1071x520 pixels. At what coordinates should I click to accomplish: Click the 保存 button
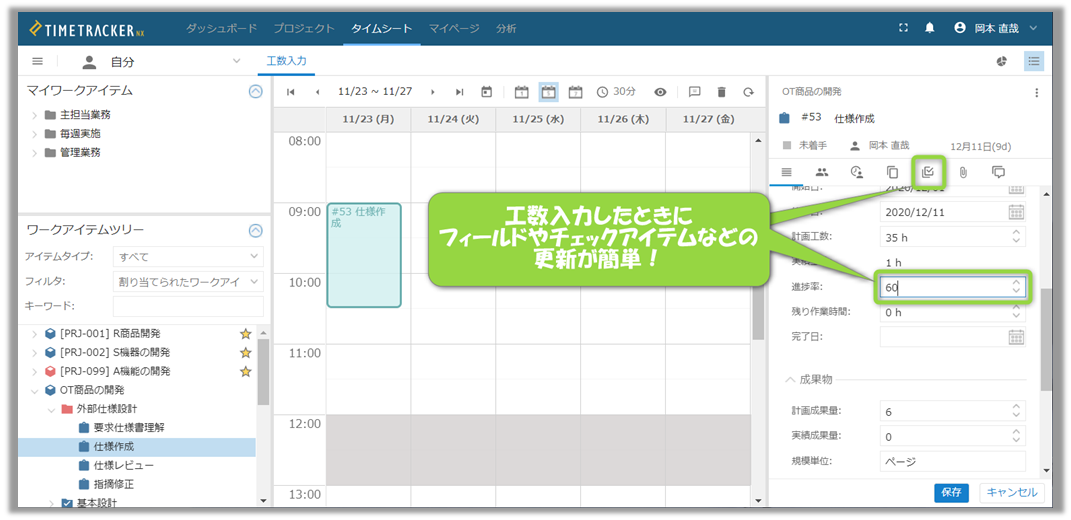pyautogui.click(x=951, y=492)
